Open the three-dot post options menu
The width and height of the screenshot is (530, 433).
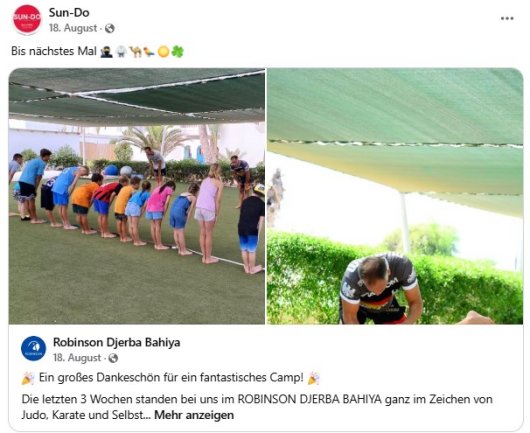[507, 19]
